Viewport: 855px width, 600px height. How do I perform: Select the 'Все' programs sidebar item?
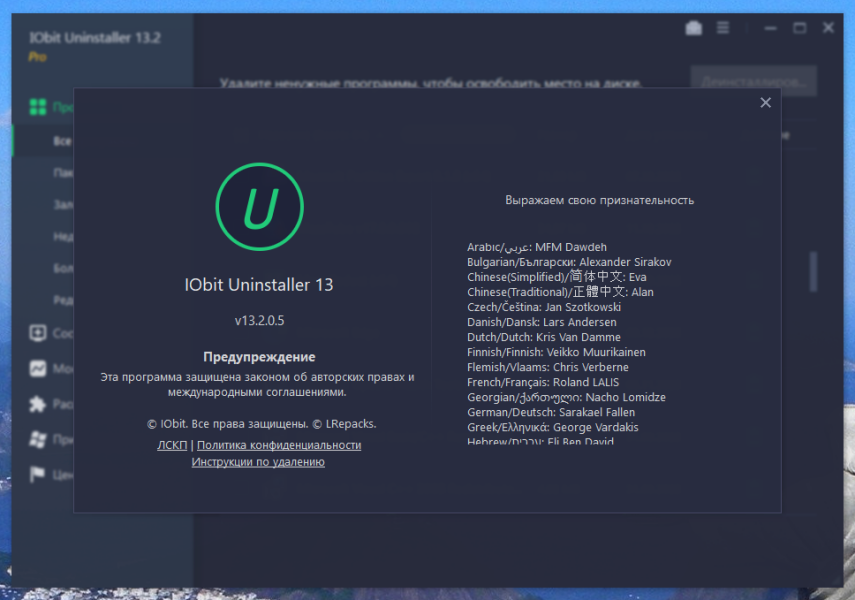62,141
